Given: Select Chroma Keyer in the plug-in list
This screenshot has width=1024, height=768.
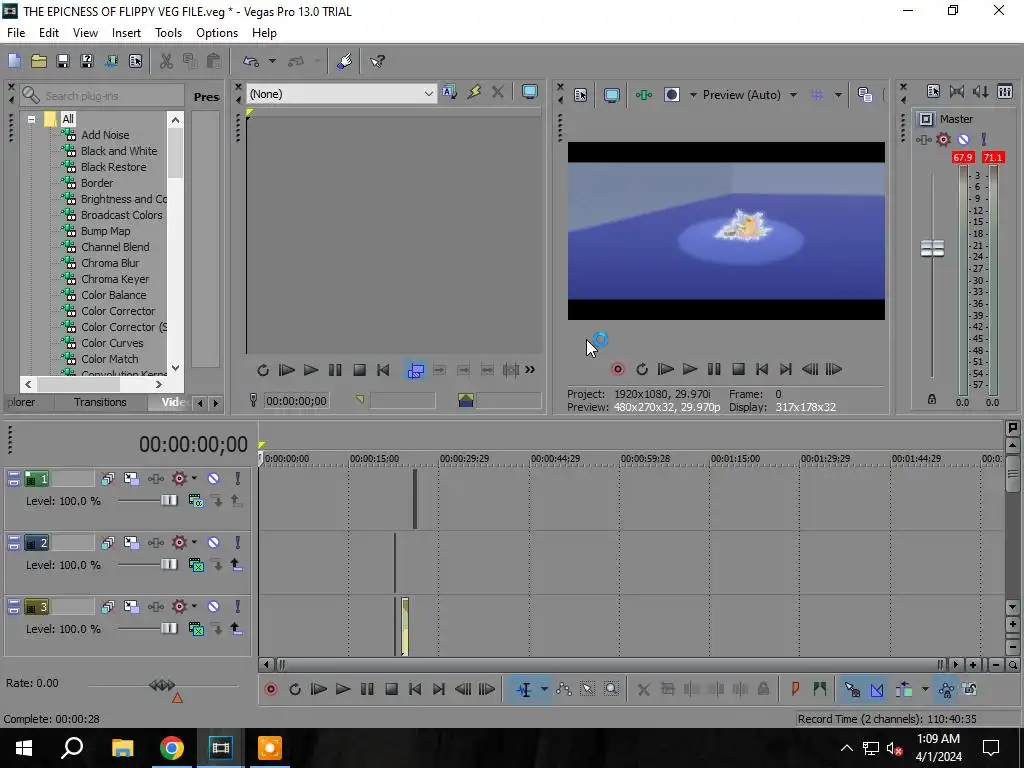Looking at the screenshot, I should (x=115, y=279).
